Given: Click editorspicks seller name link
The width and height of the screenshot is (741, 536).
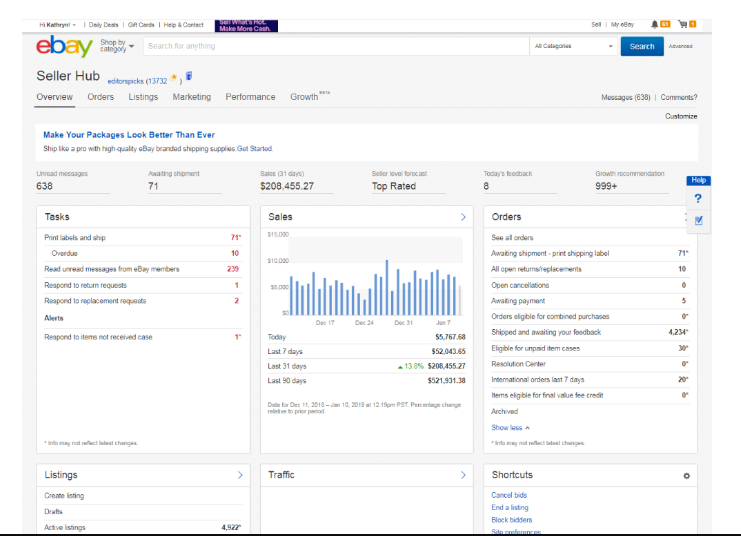Looking at the screenshot, I should [125, 81].
